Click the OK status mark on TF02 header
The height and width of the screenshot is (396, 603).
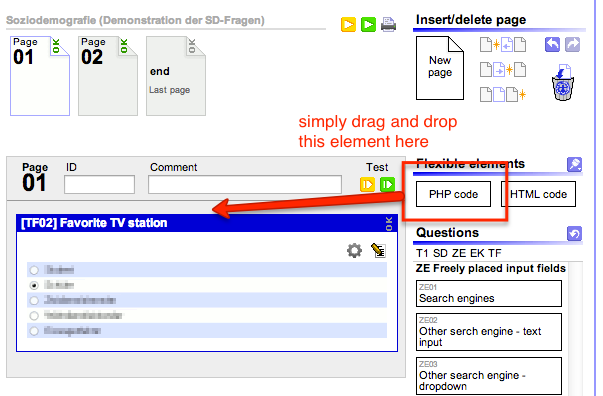pos(389,224)
